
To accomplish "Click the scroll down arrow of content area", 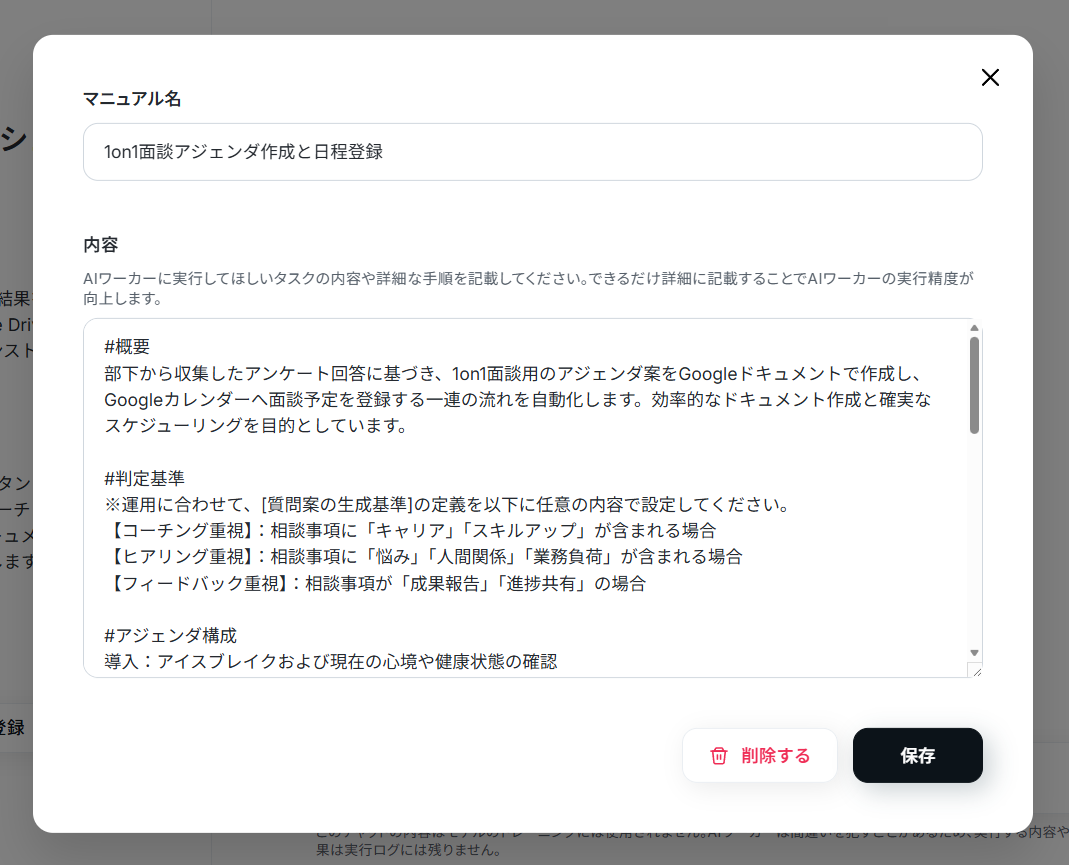I will (x=974, y=653).
